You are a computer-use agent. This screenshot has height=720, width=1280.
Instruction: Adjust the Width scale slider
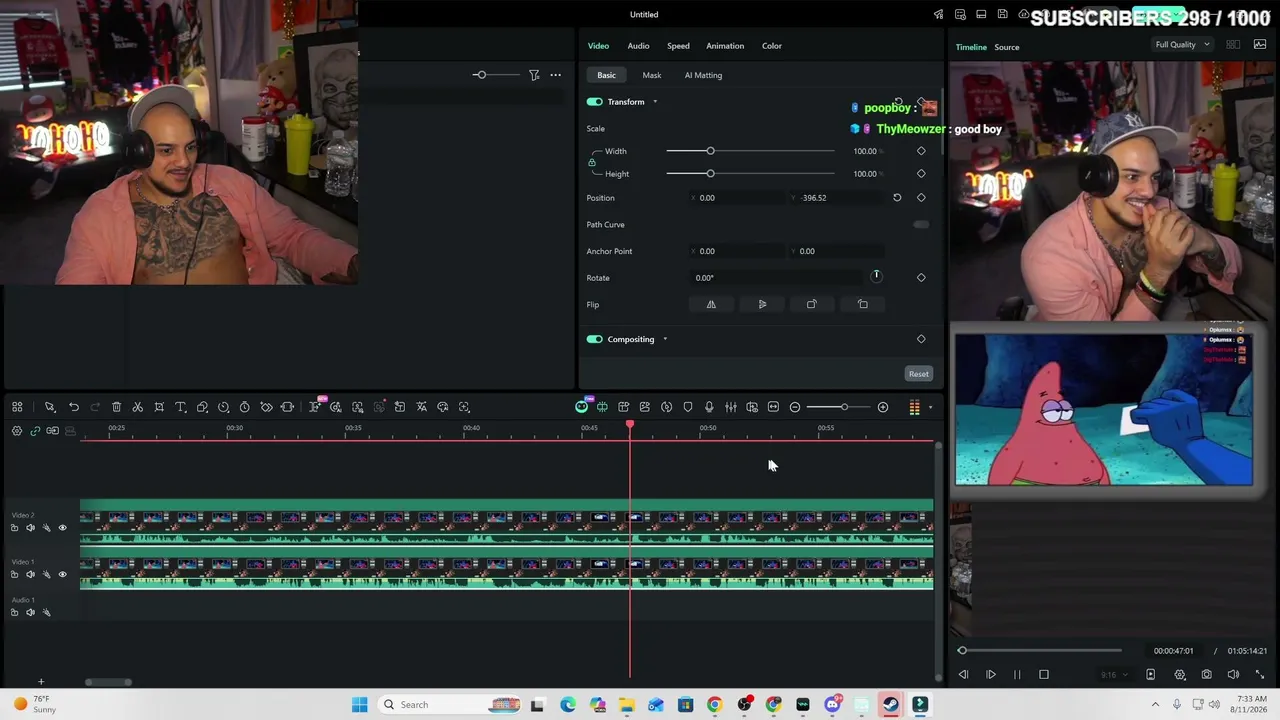coord(750,151)
